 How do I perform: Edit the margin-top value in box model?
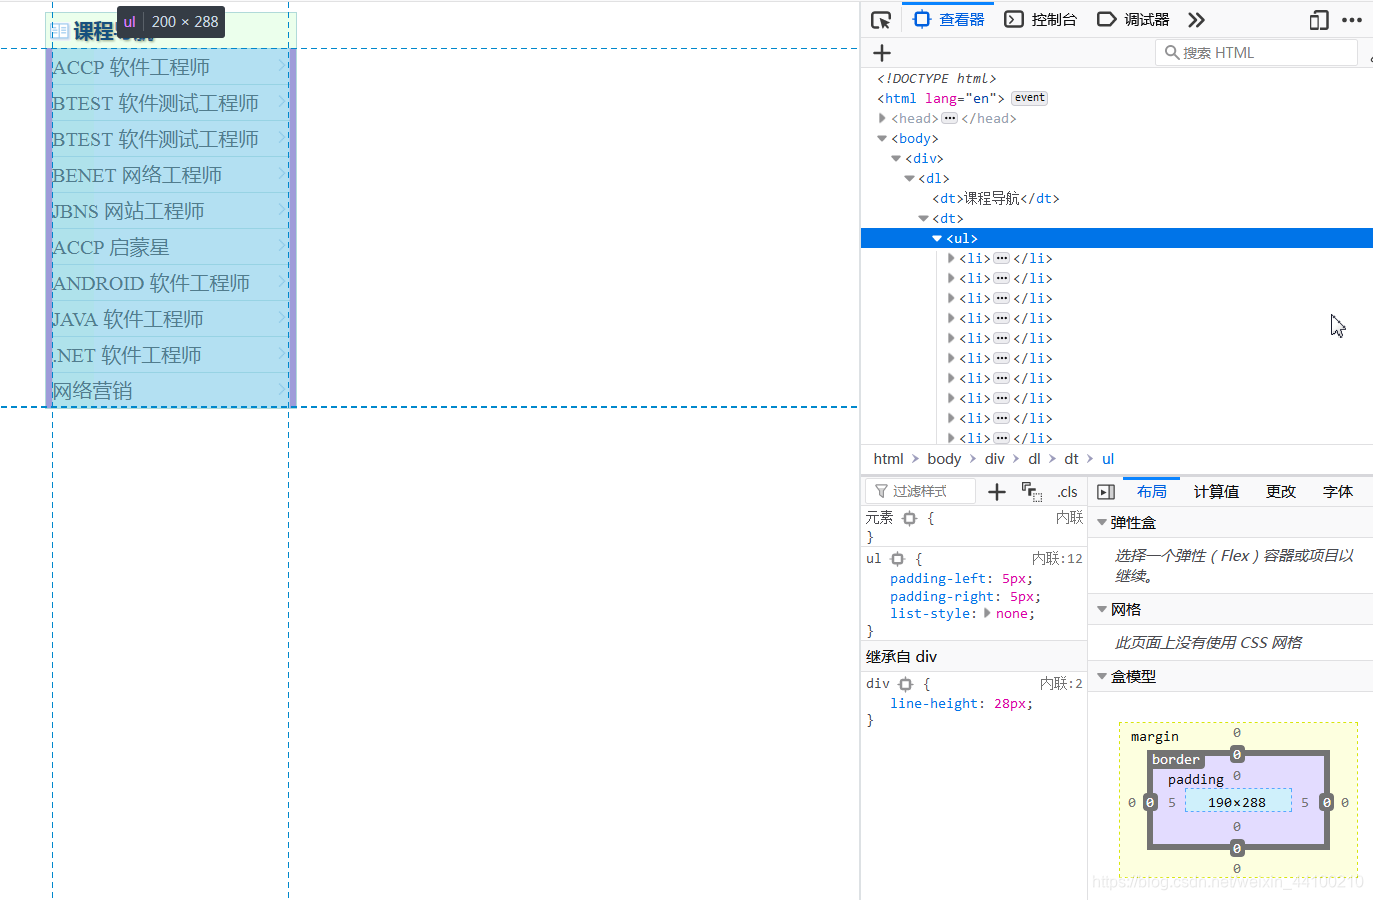pyautogui.click(x=1237, y=733)
